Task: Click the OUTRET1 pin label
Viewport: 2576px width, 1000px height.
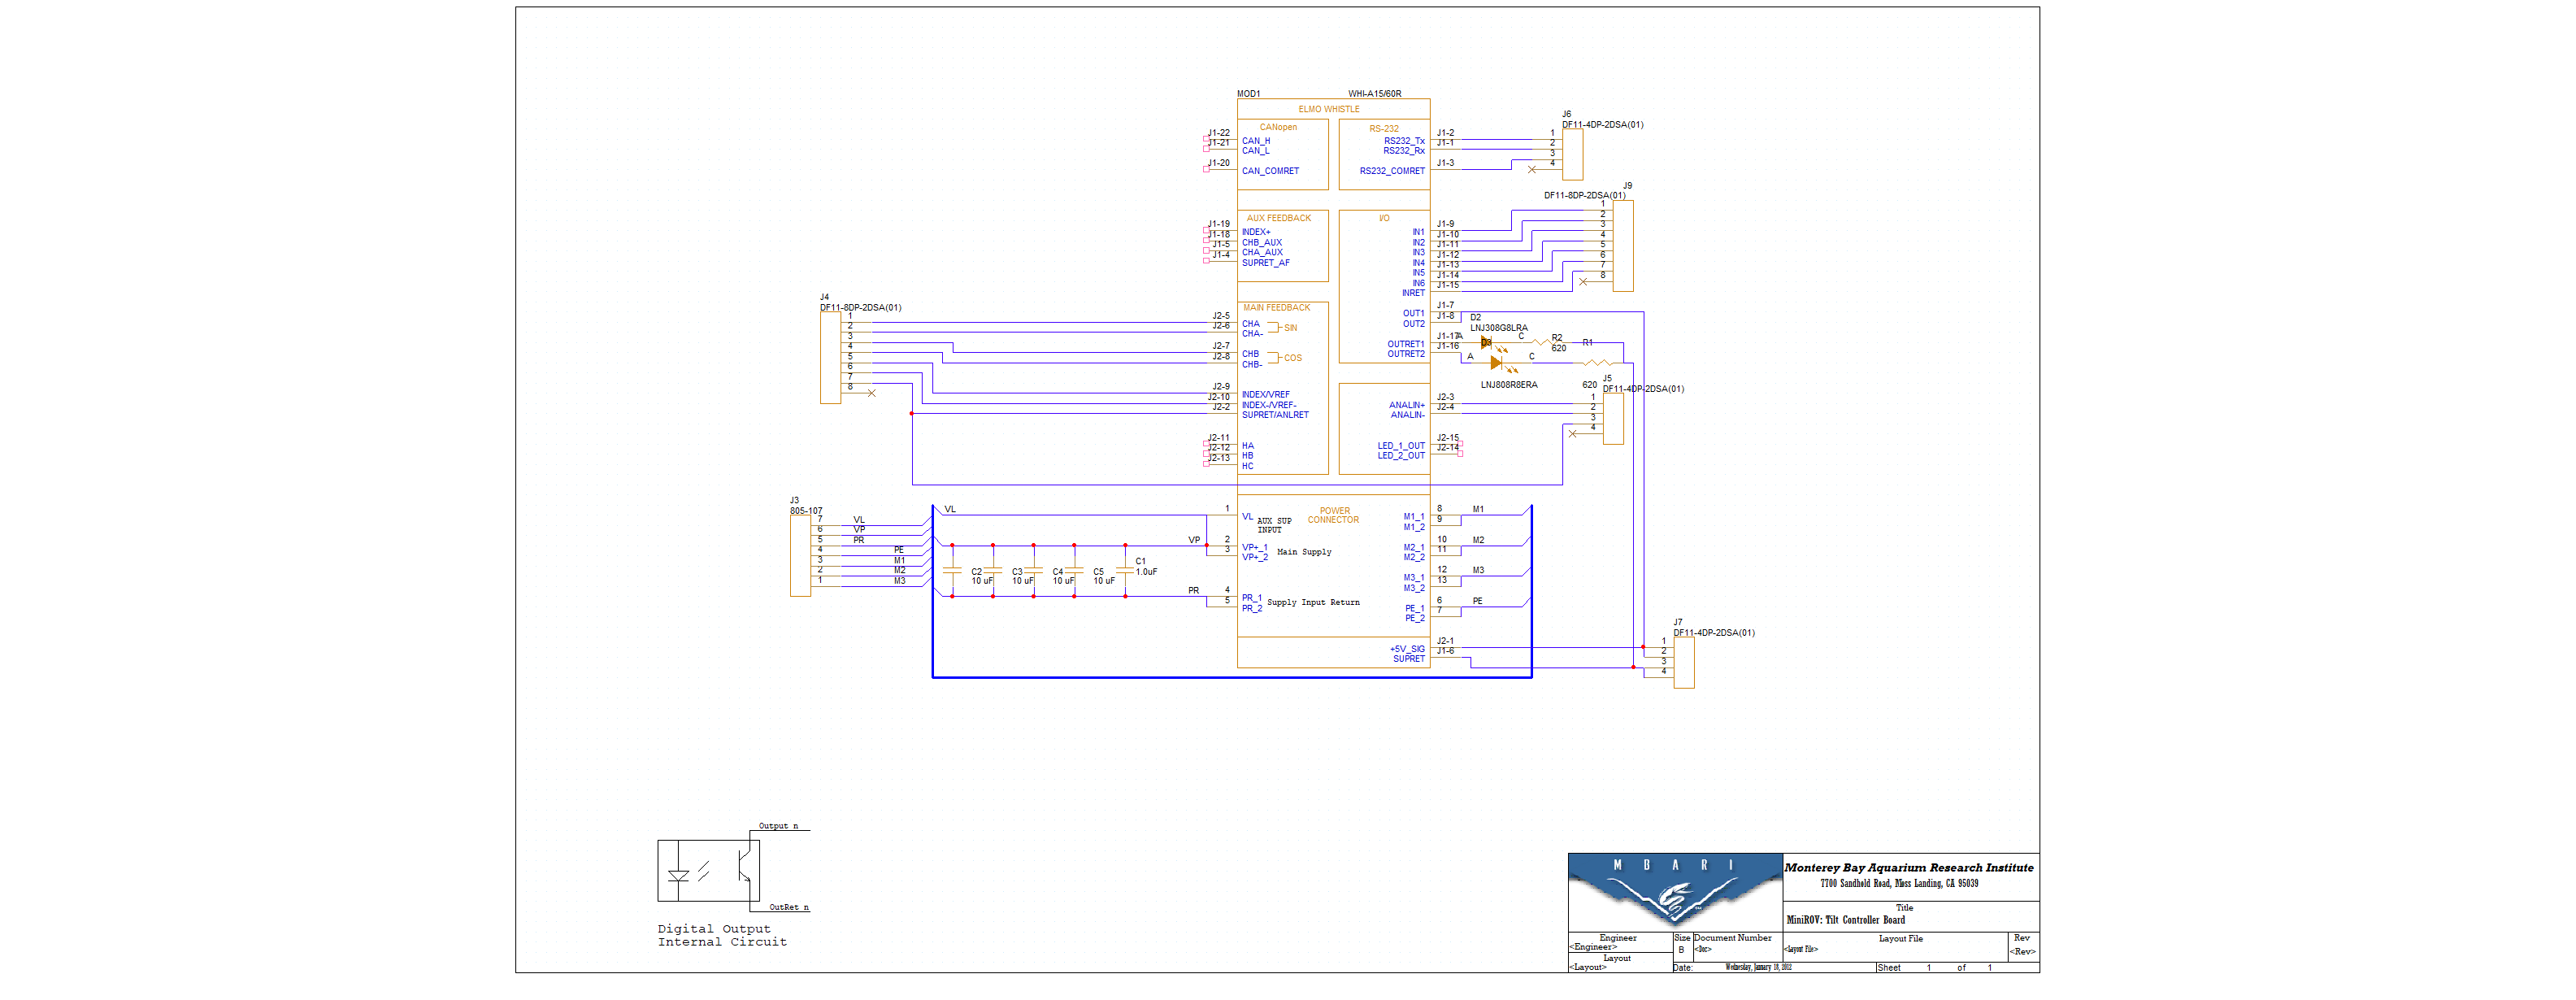Action: click(x=1405, y=344)
